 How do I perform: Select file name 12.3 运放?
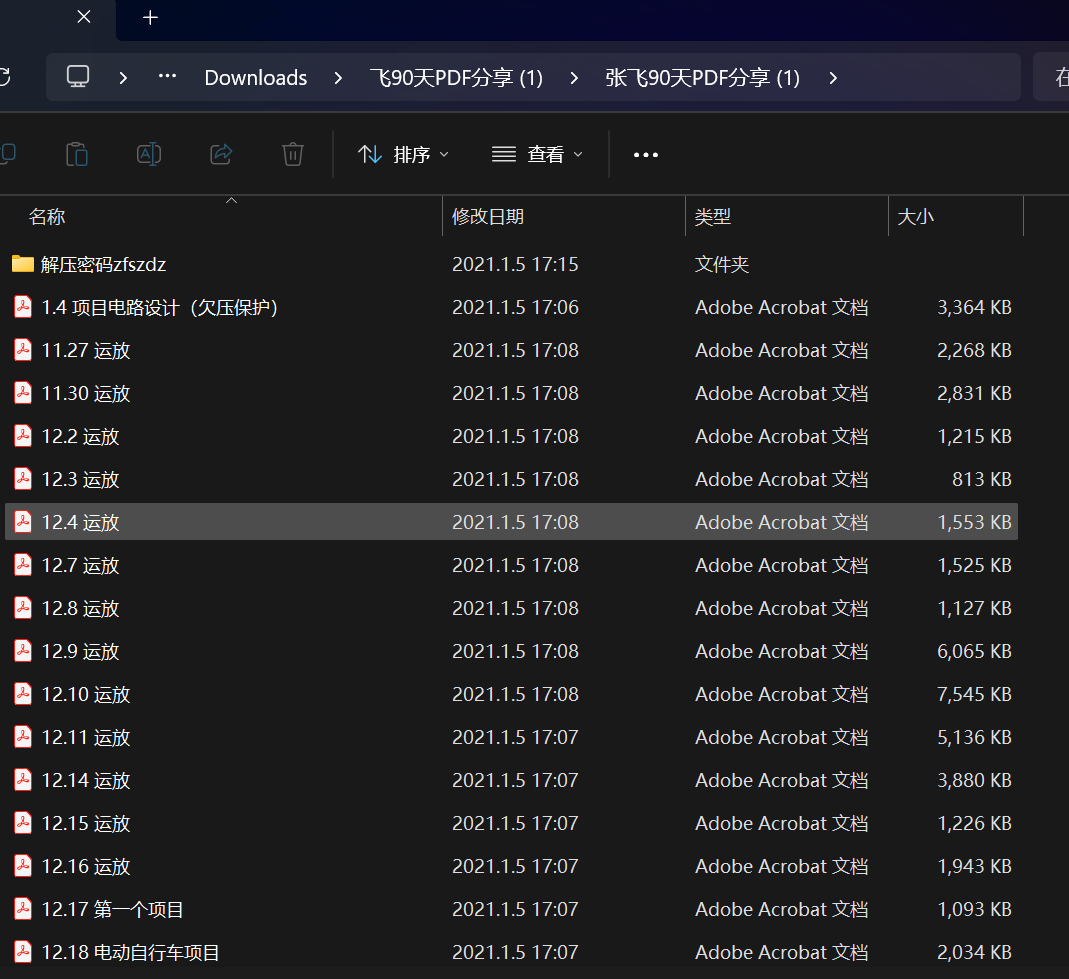(80, 479)
